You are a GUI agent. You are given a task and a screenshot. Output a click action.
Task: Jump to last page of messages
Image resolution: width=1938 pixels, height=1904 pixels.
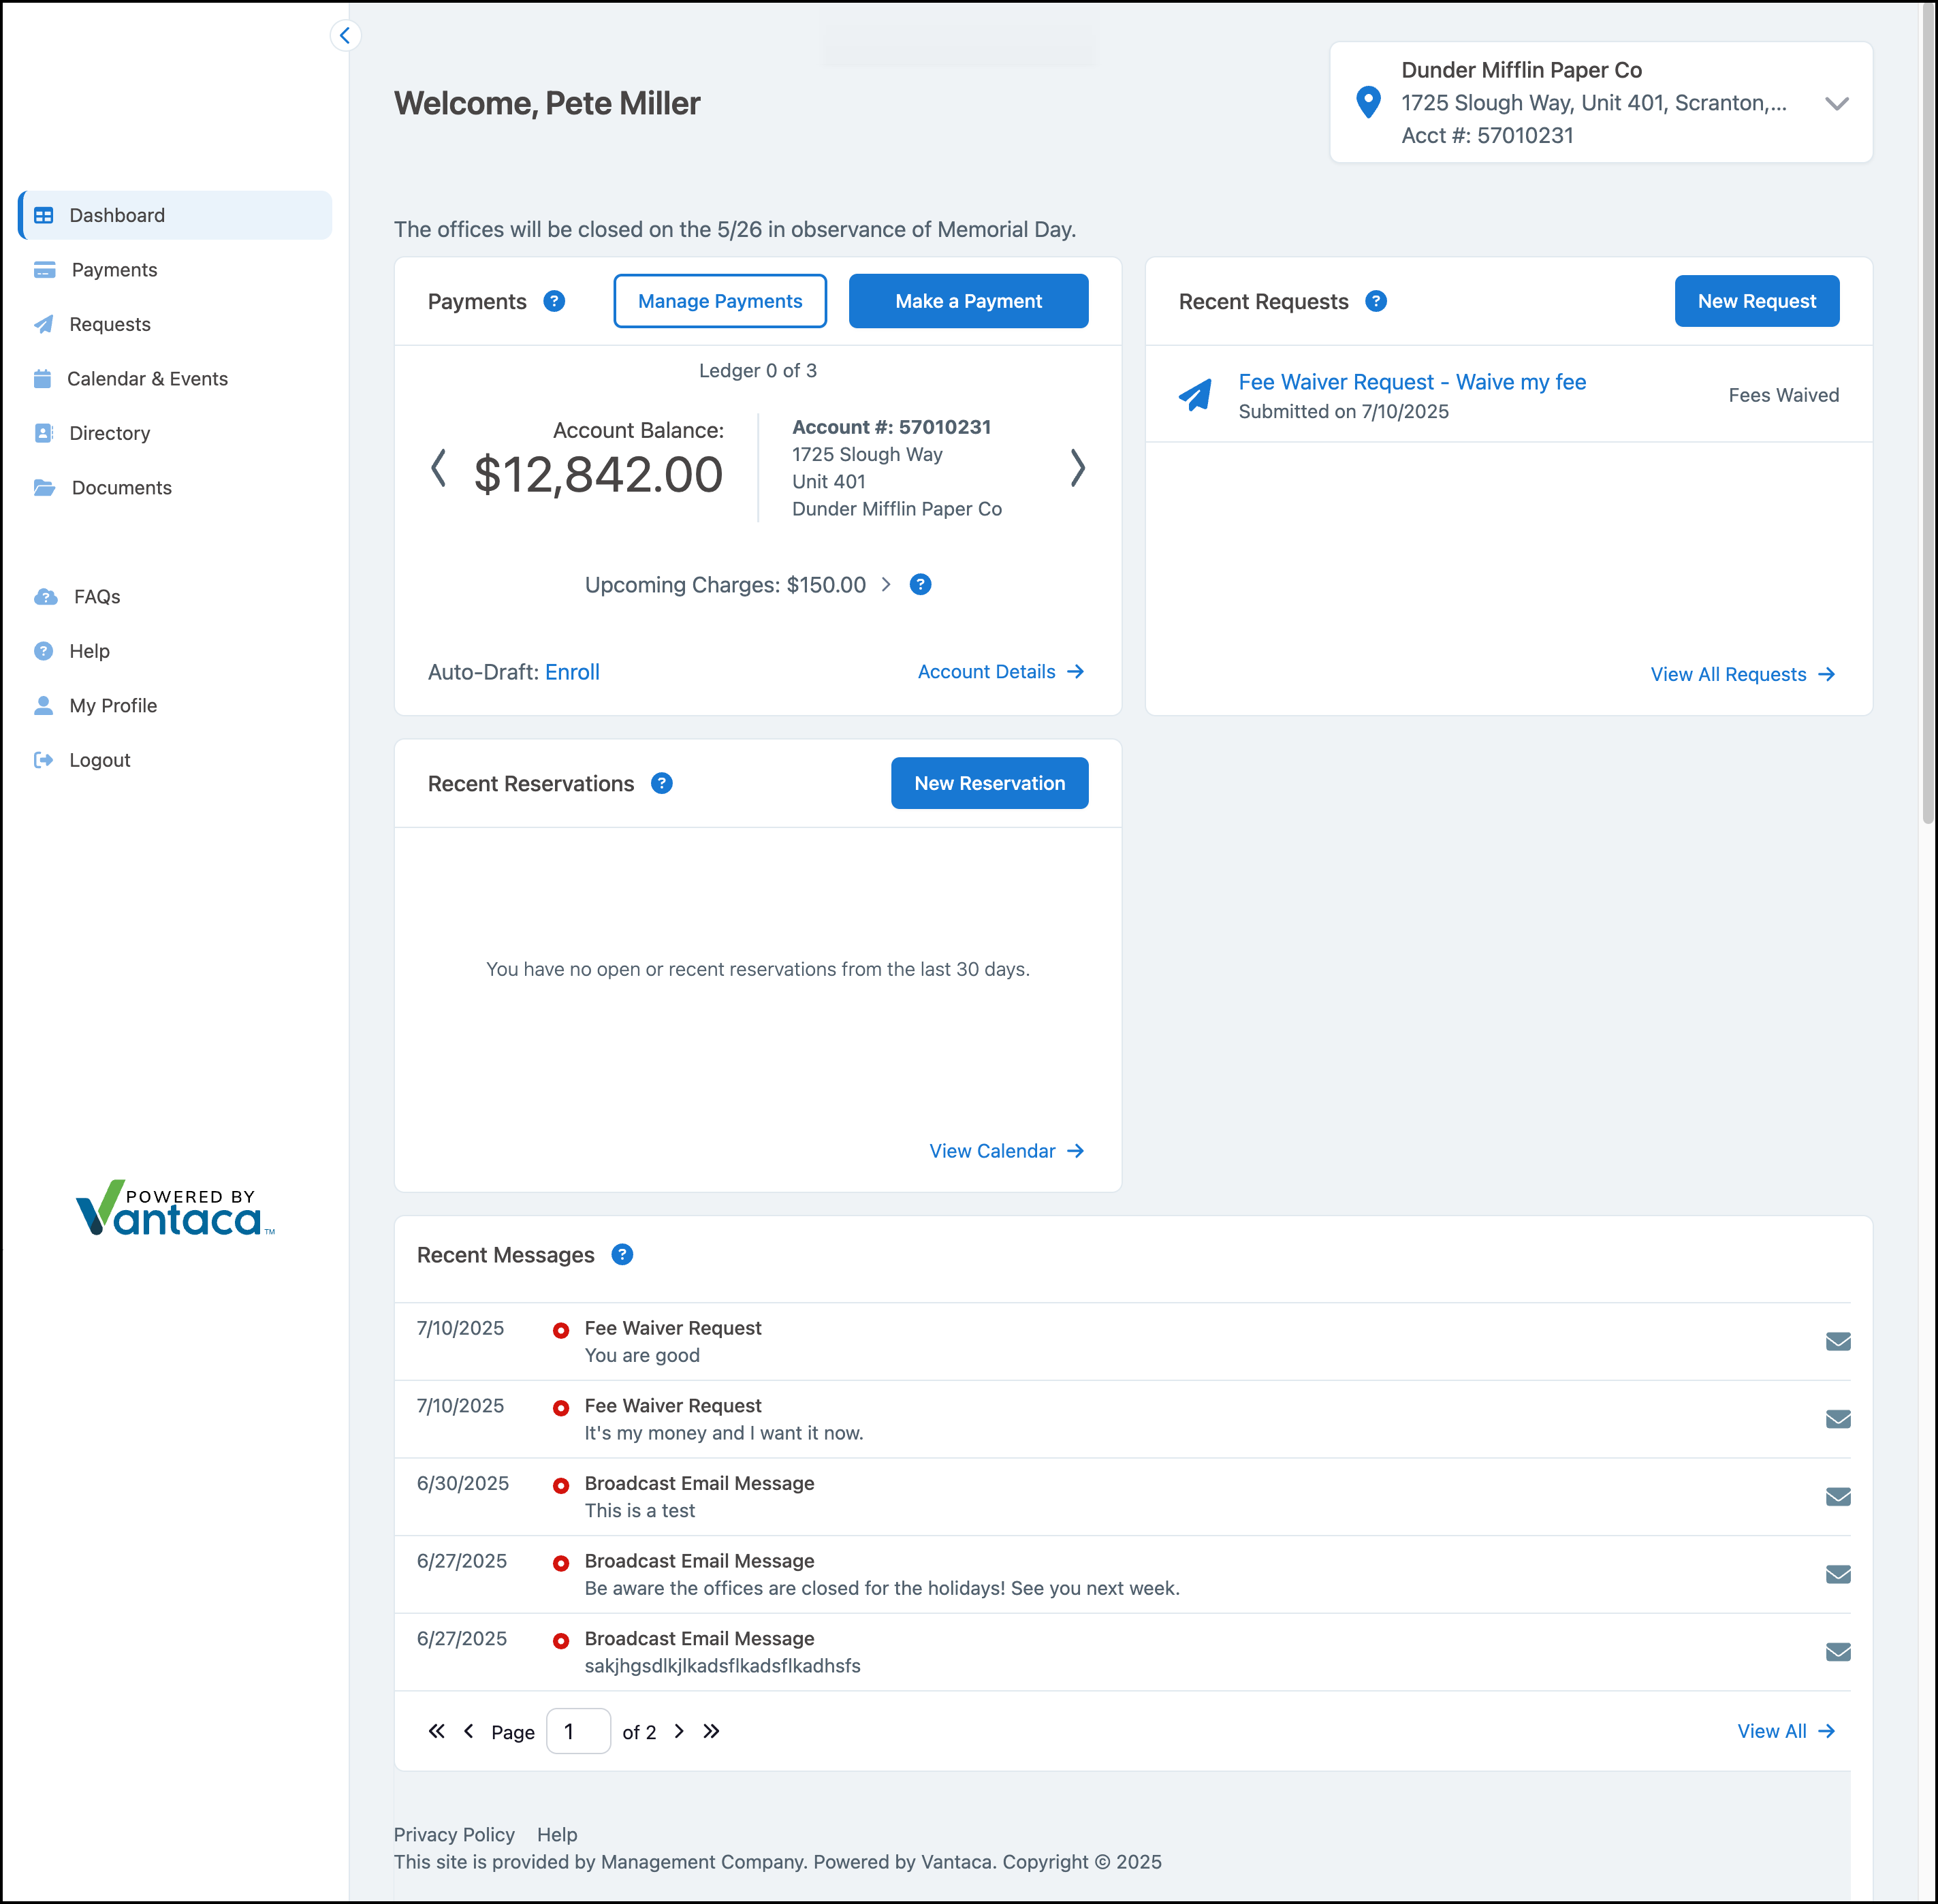pyautogui.click(x=711, y=1731)
